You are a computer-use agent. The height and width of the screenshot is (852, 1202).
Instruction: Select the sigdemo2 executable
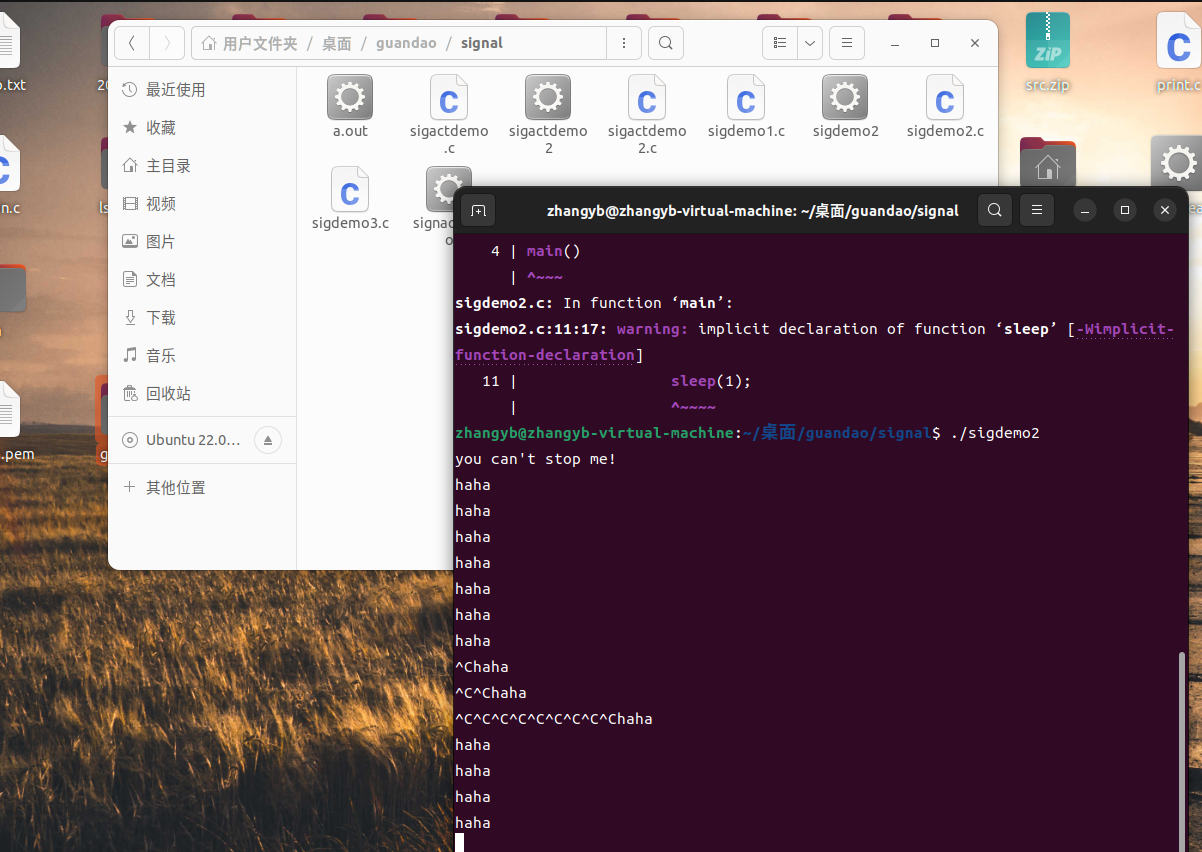pyautogui.click(x=845, y=106)
